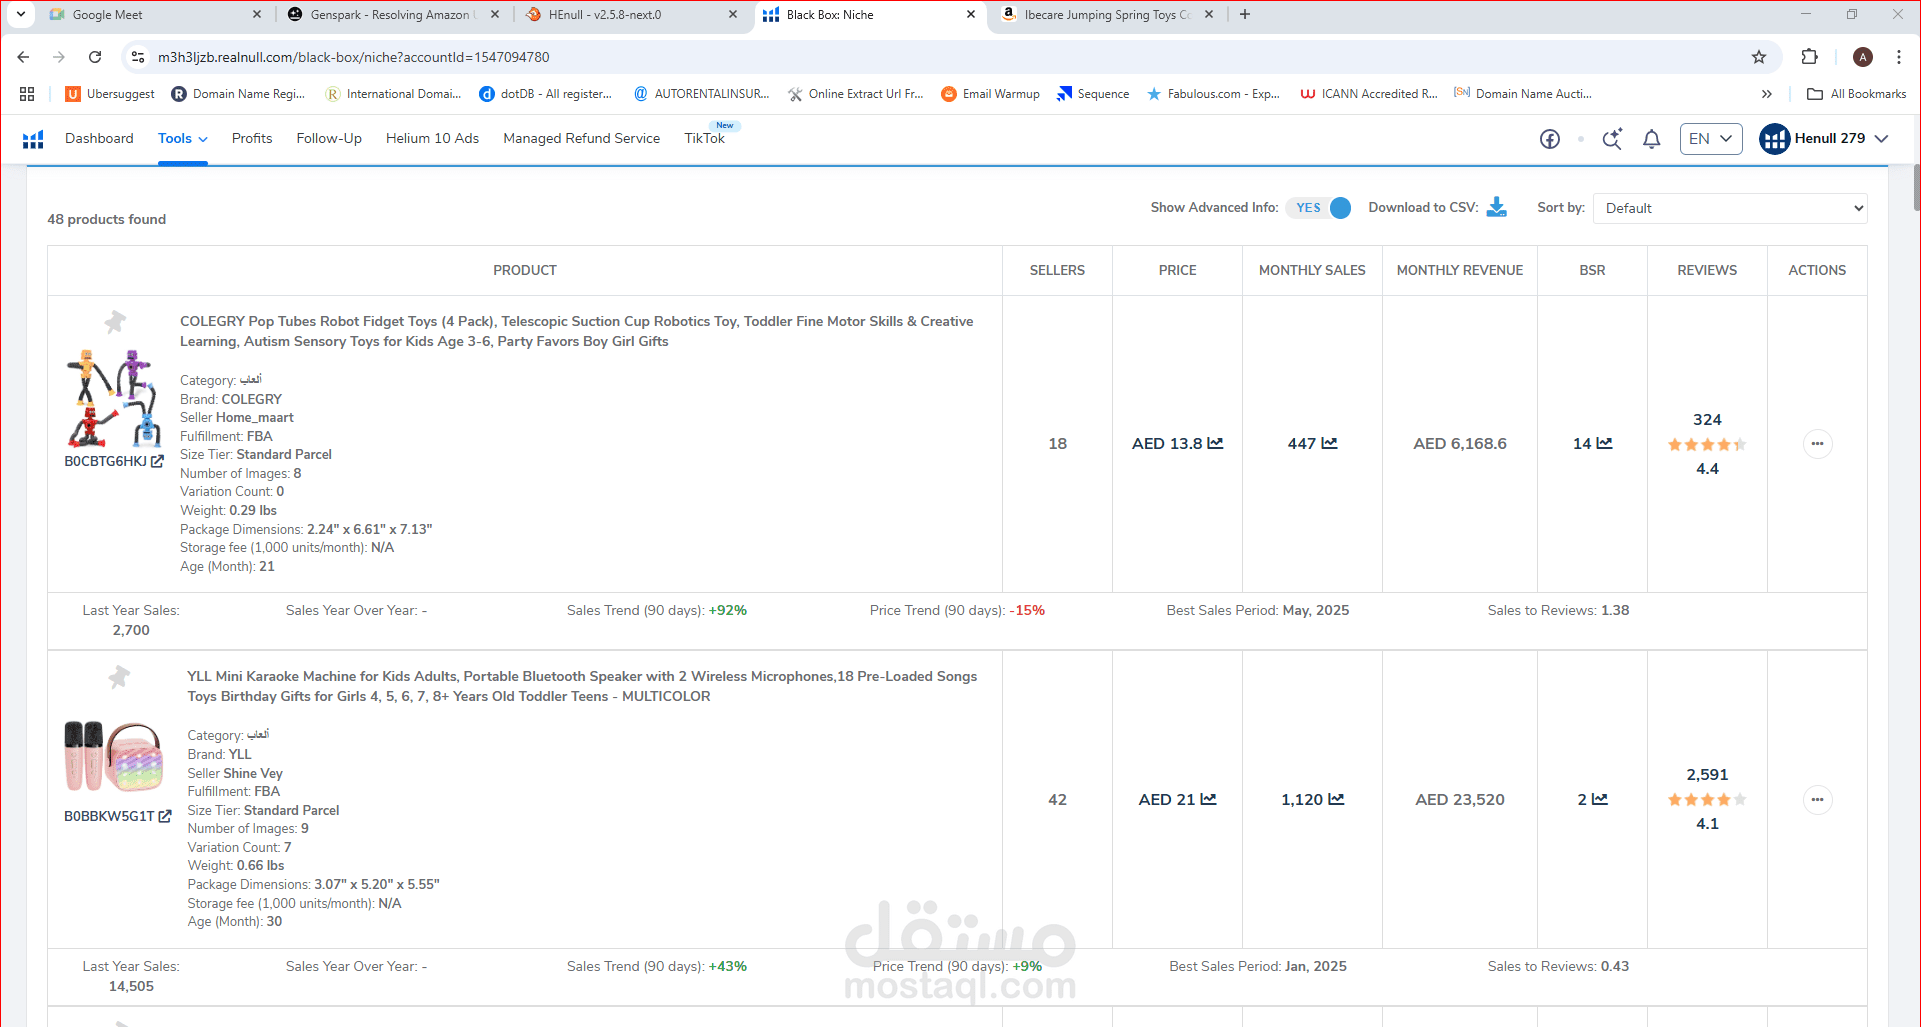Click the '48 products found' text

(x=107, y=219)
